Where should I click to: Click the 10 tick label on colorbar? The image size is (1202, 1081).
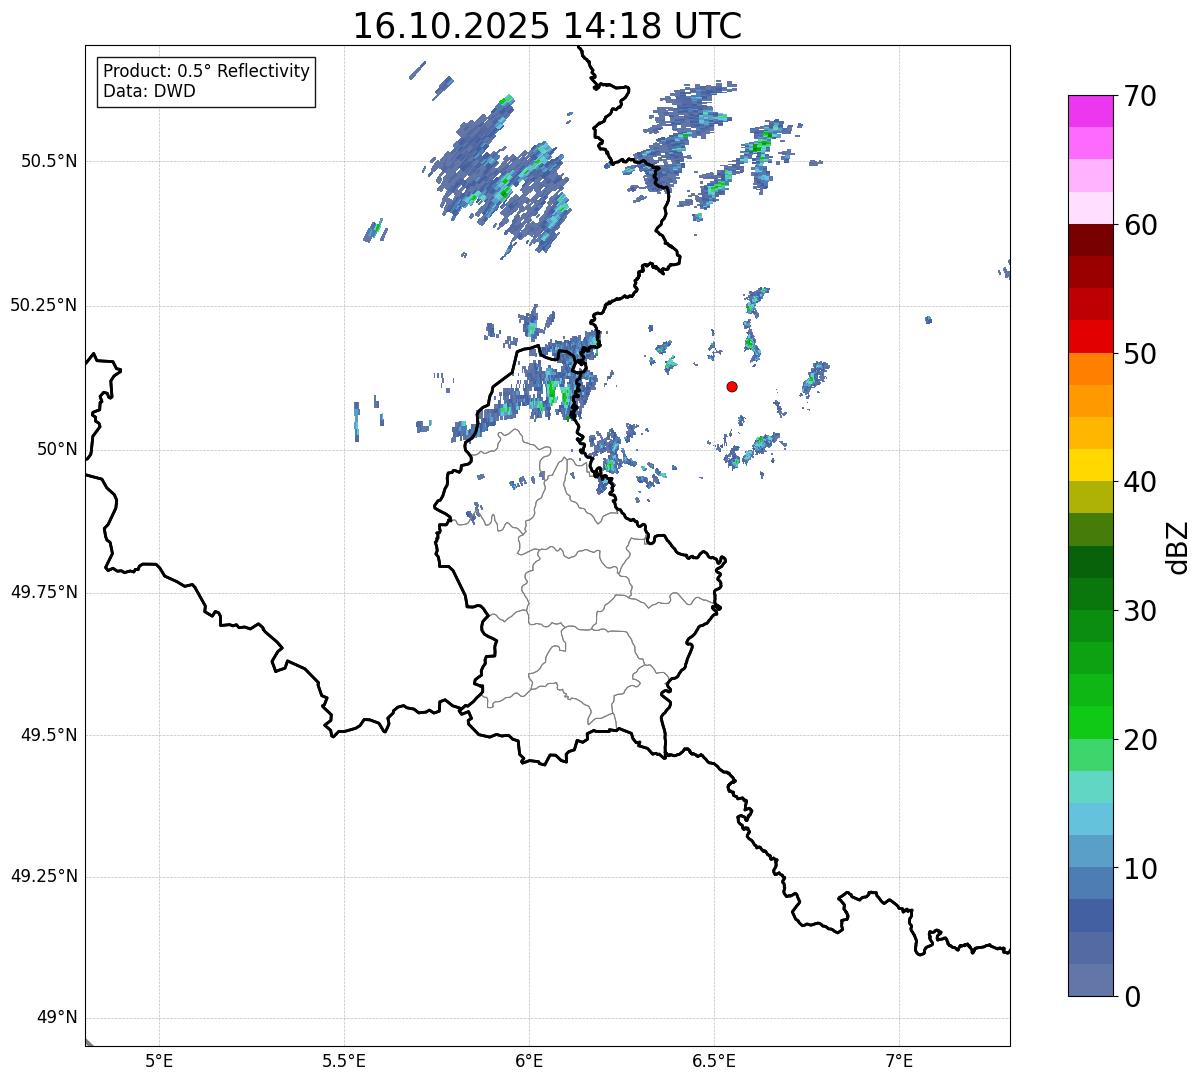click(x=1140, y=869)
